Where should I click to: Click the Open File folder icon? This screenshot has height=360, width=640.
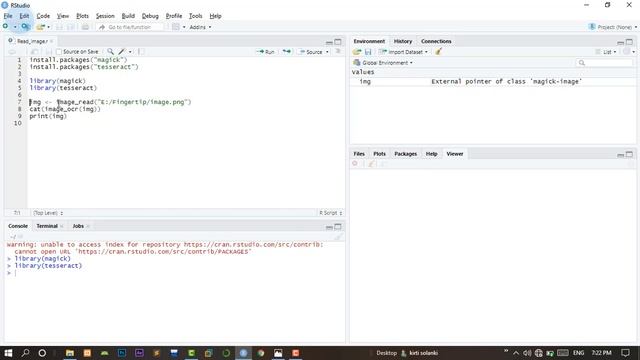[40, 27]
